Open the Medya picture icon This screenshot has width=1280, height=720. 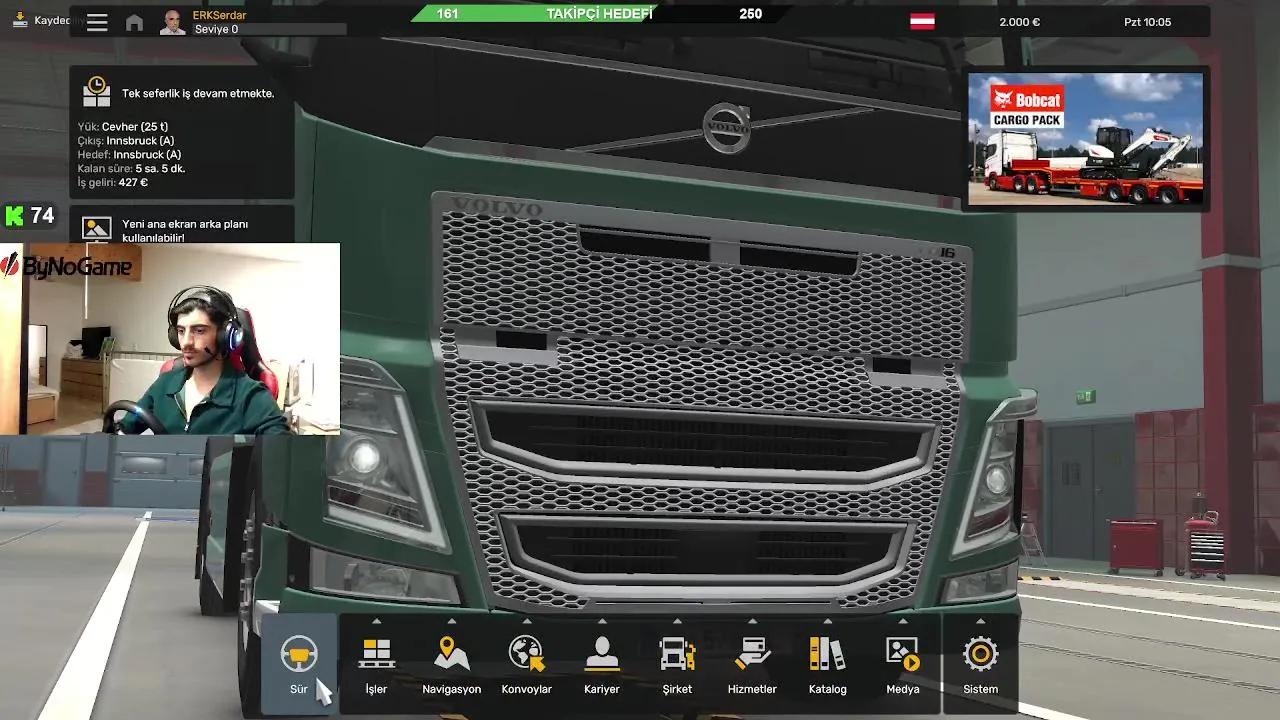click(x=903, y=654)
